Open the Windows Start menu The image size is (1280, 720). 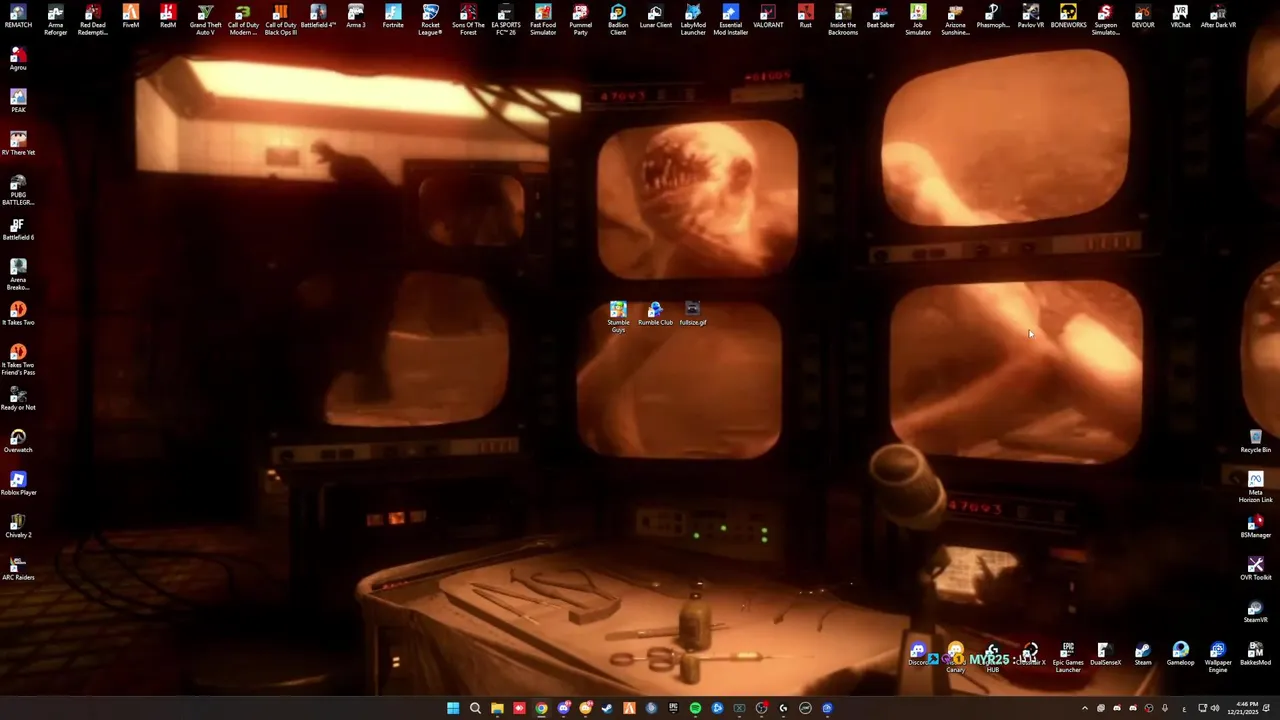point(453,708)
